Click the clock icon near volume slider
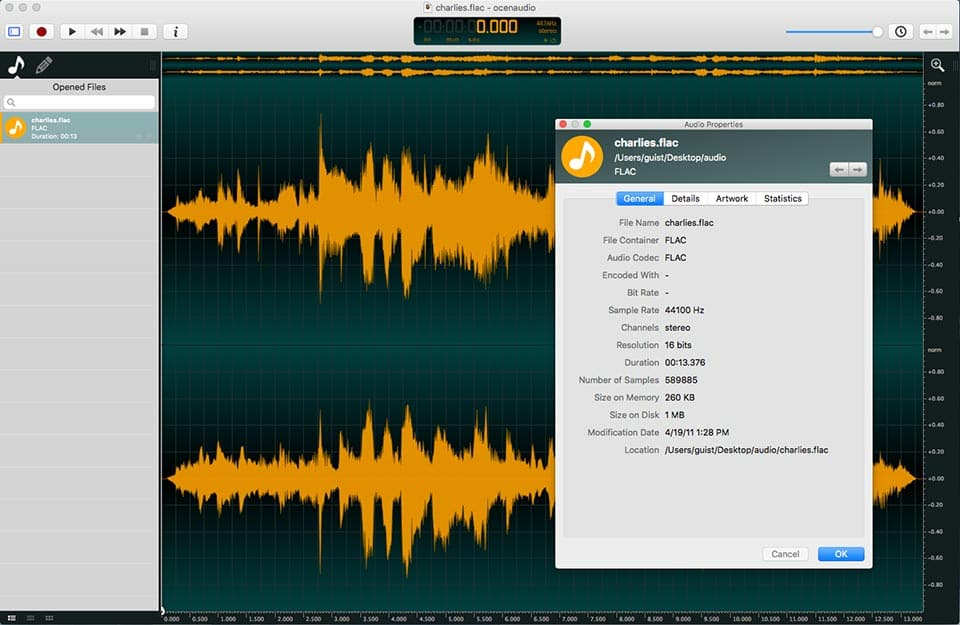The image size is (960, 625). point(900,31)
